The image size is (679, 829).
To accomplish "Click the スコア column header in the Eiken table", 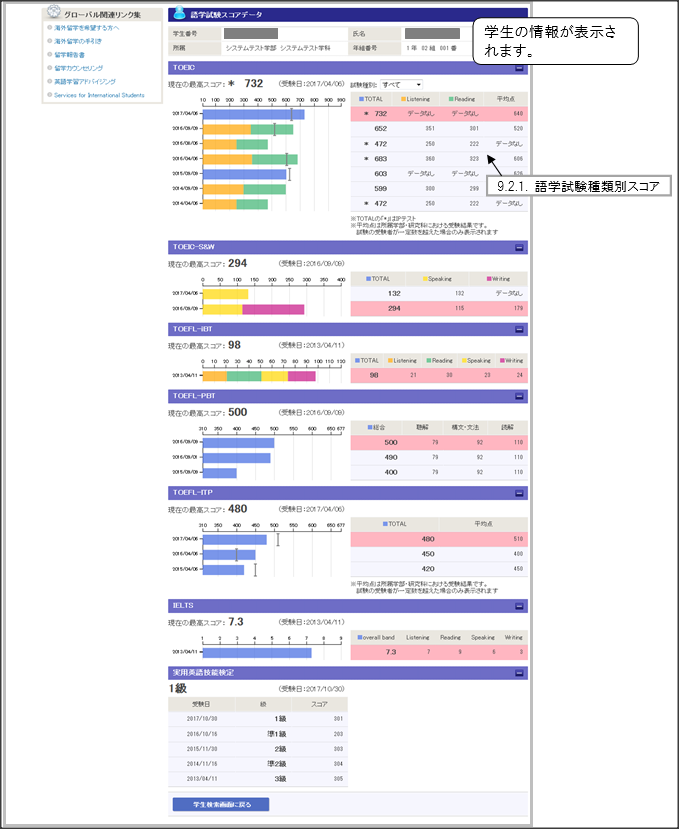I will (x=319, y=704).
